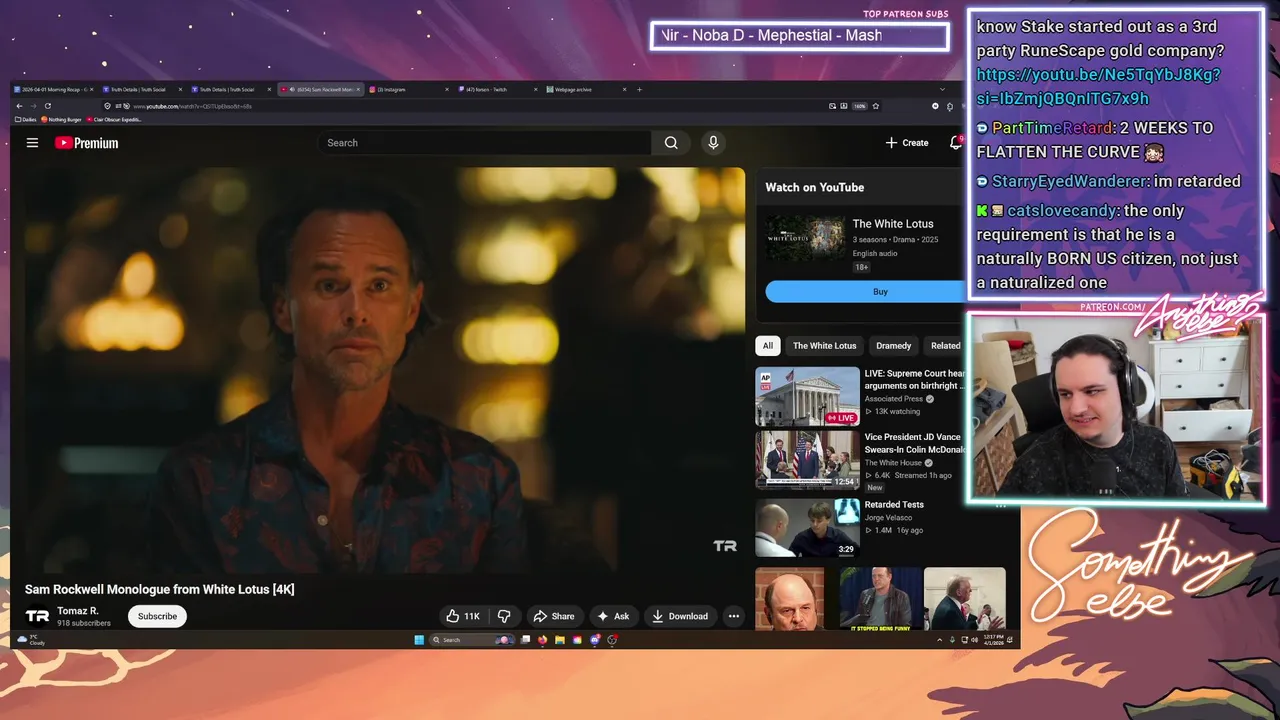Image resolution: width=1280 pixels, height=720 pixels.
Task: Open Tomaz R. channel avatar
Action: tap(37, 616)
